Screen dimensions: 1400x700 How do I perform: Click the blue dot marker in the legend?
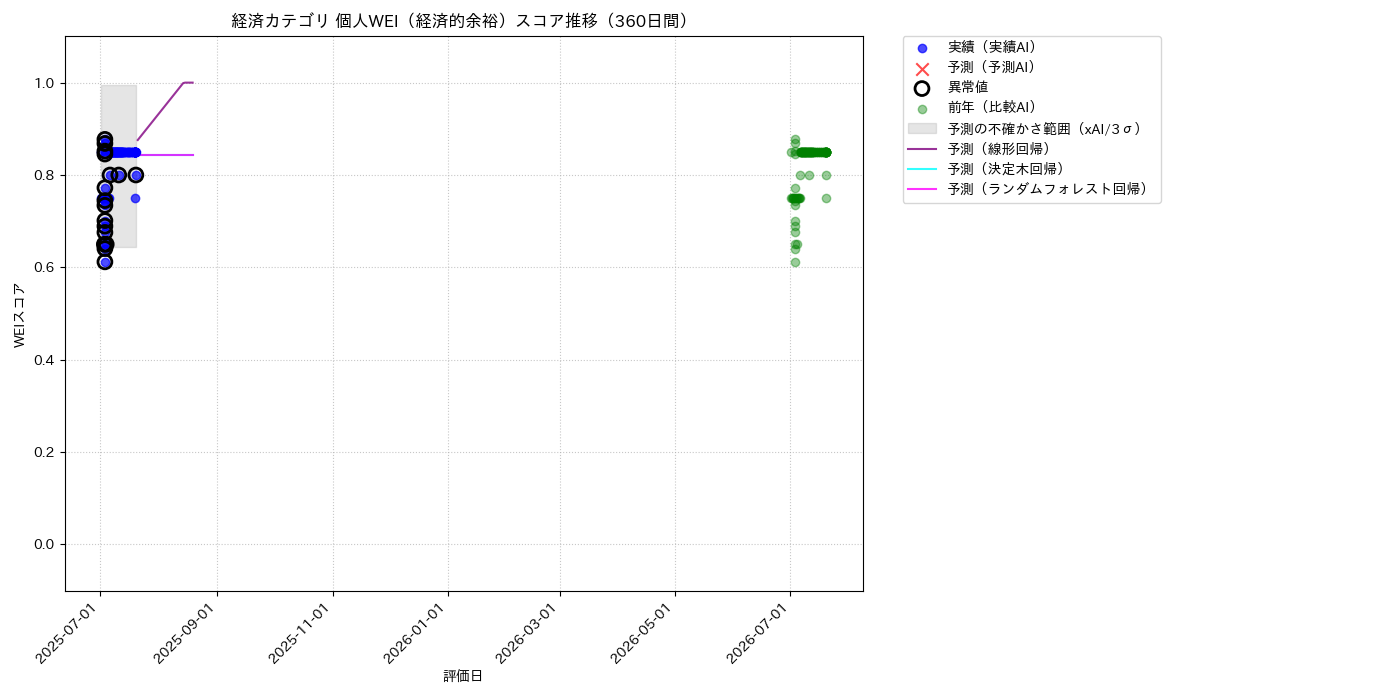click(x=922, y=48)
